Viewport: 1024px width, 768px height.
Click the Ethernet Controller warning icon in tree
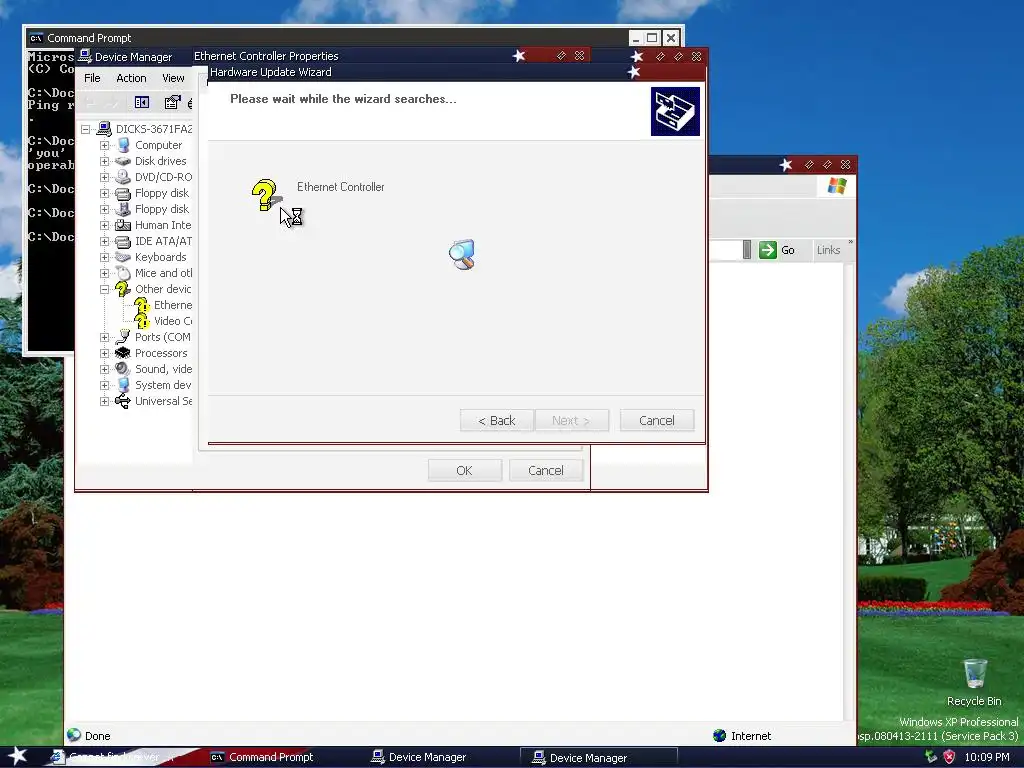142,305
